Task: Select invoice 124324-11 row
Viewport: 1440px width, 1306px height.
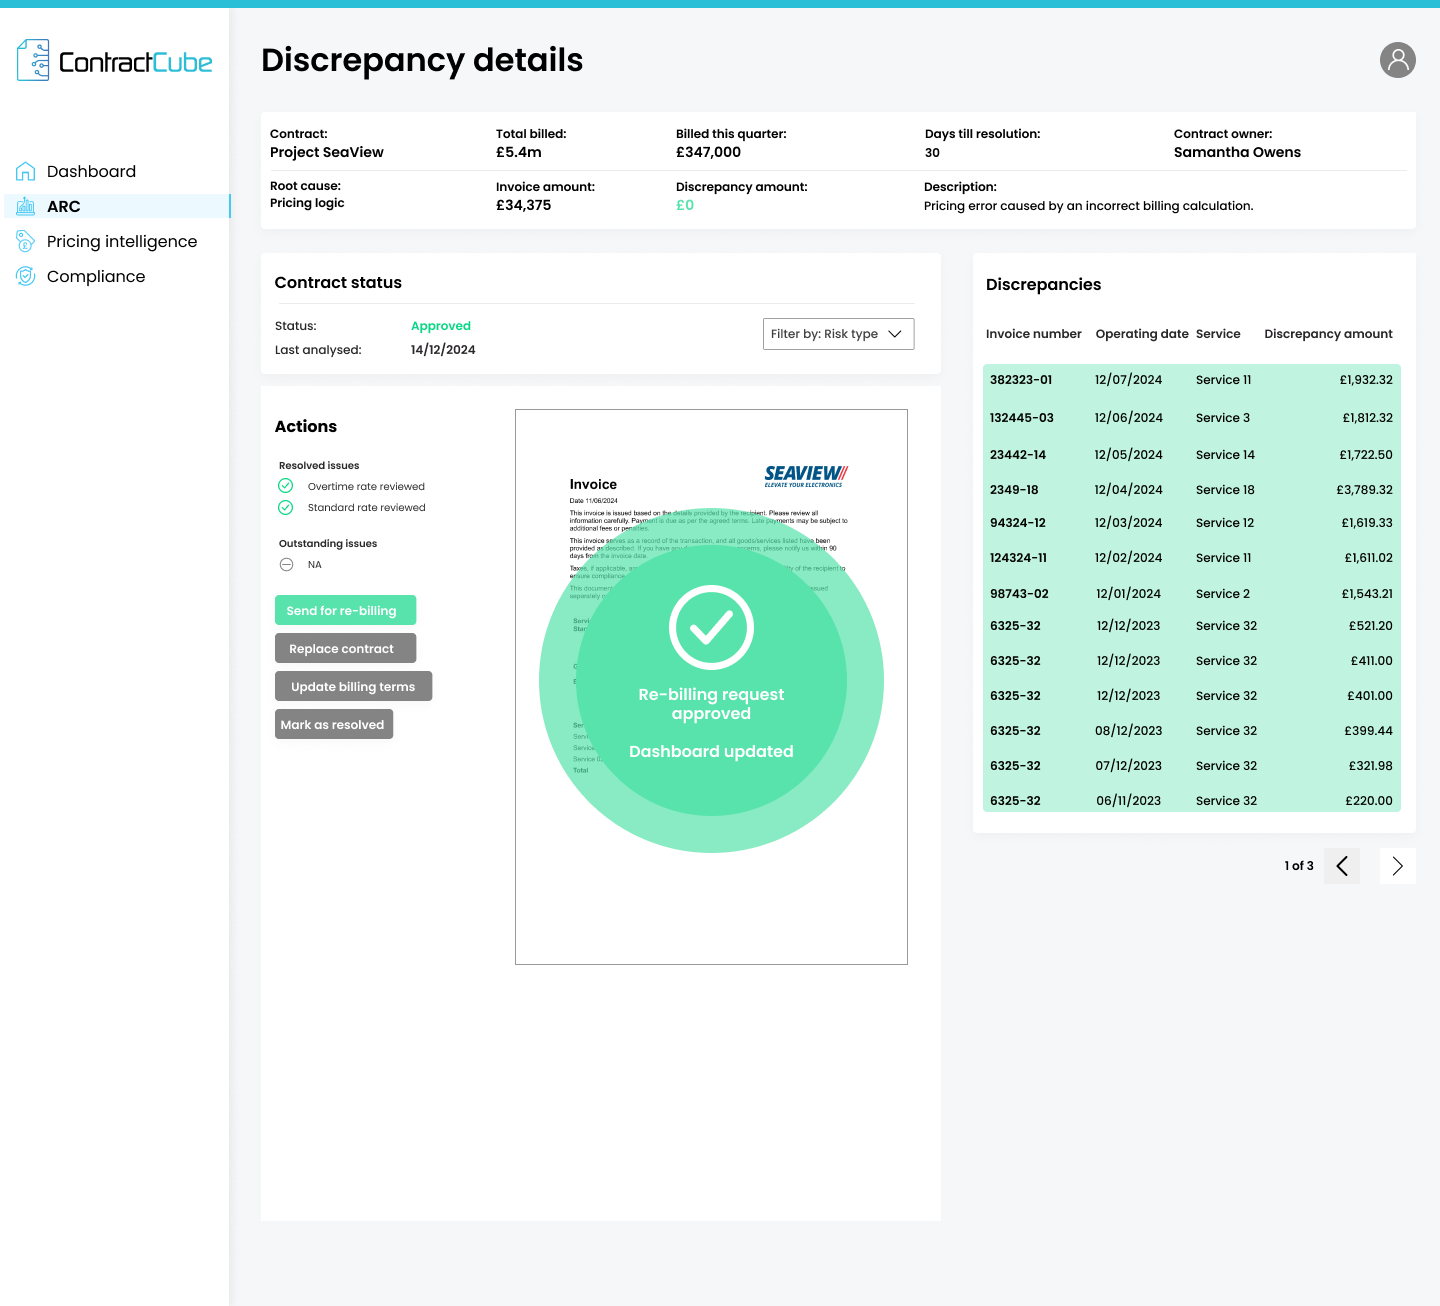Action: [1192, 558]
